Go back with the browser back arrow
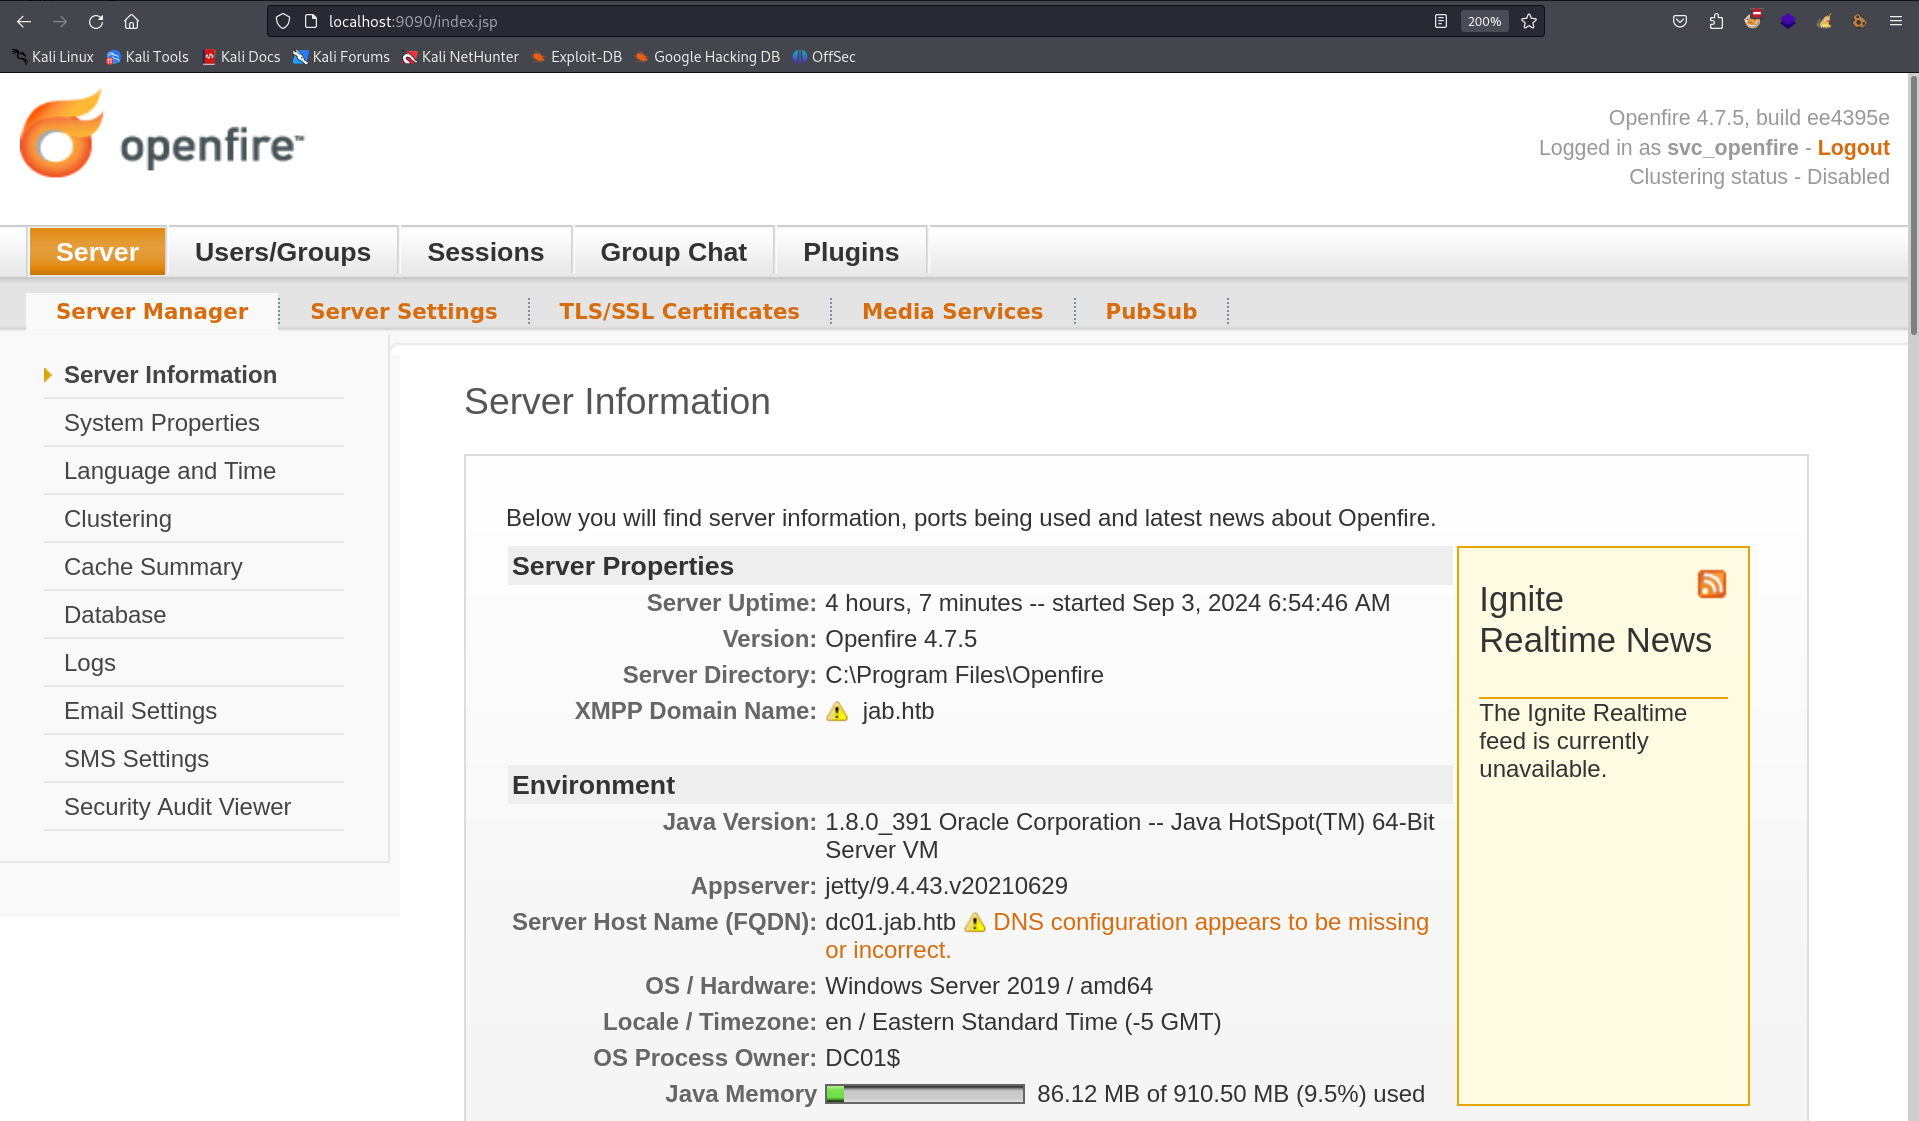This screenshot has width=1919, height=1121. tap(24, 21)
